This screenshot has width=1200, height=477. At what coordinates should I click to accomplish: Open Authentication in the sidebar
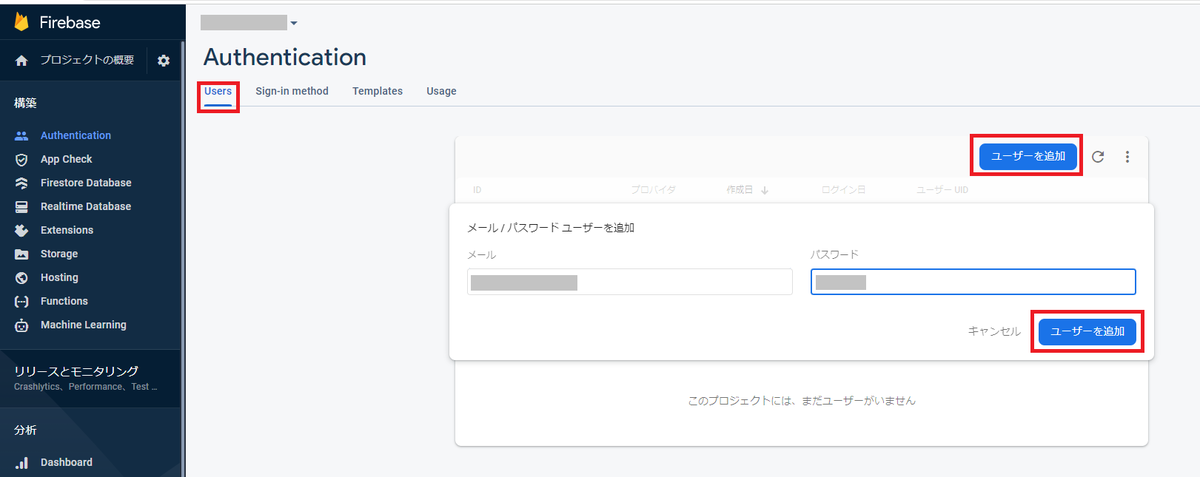[x=76, y=135]
